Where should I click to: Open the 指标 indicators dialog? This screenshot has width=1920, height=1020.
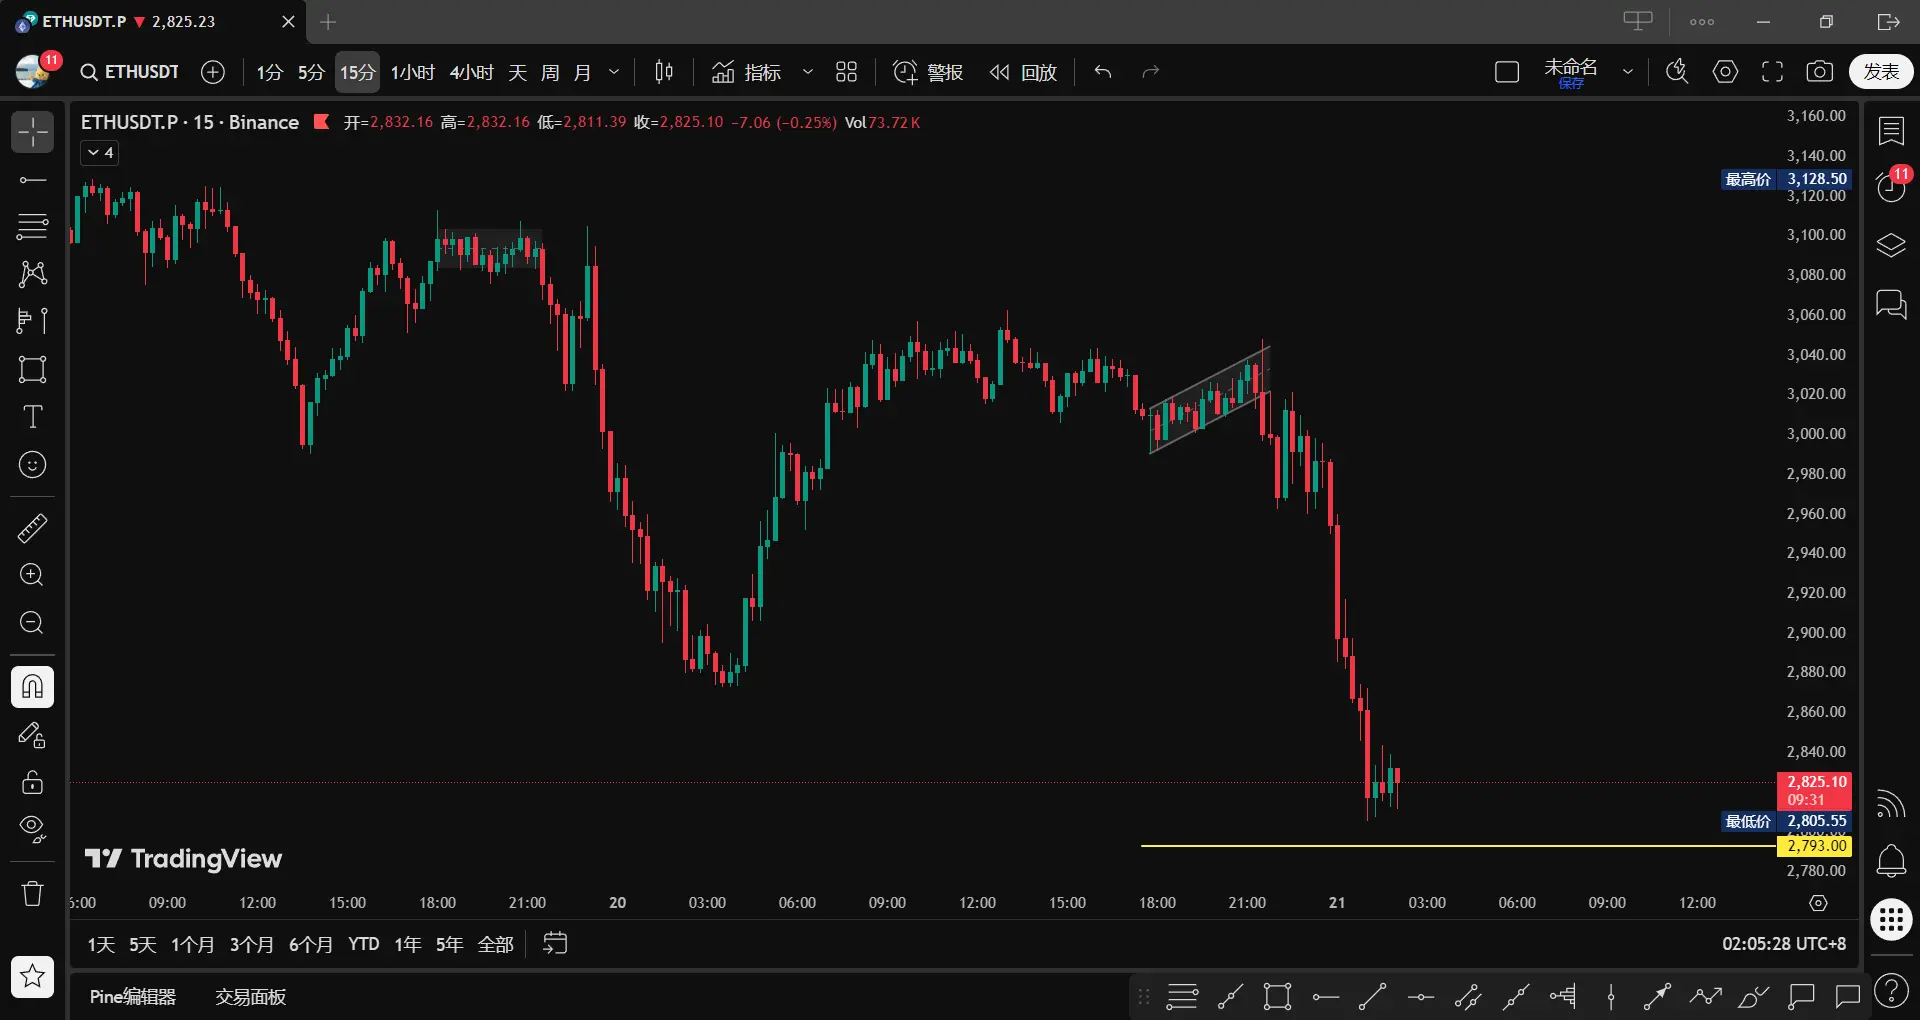(746, 72)
